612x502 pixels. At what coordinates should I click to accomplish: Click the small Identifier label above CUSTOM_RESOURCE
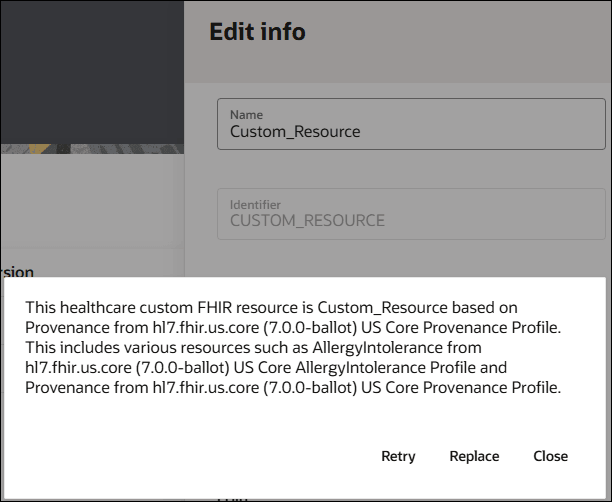coord(255,204)
